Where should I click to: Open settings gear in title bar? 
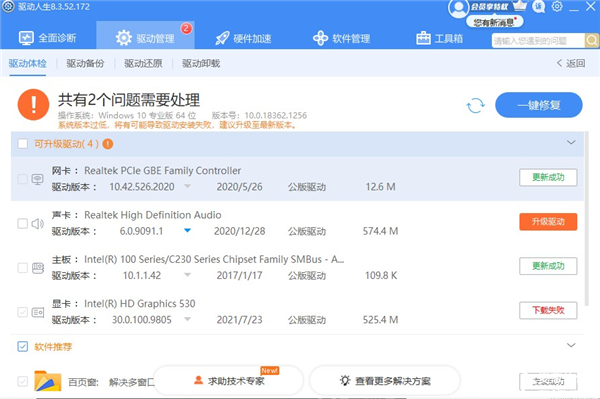coord(557,6)
